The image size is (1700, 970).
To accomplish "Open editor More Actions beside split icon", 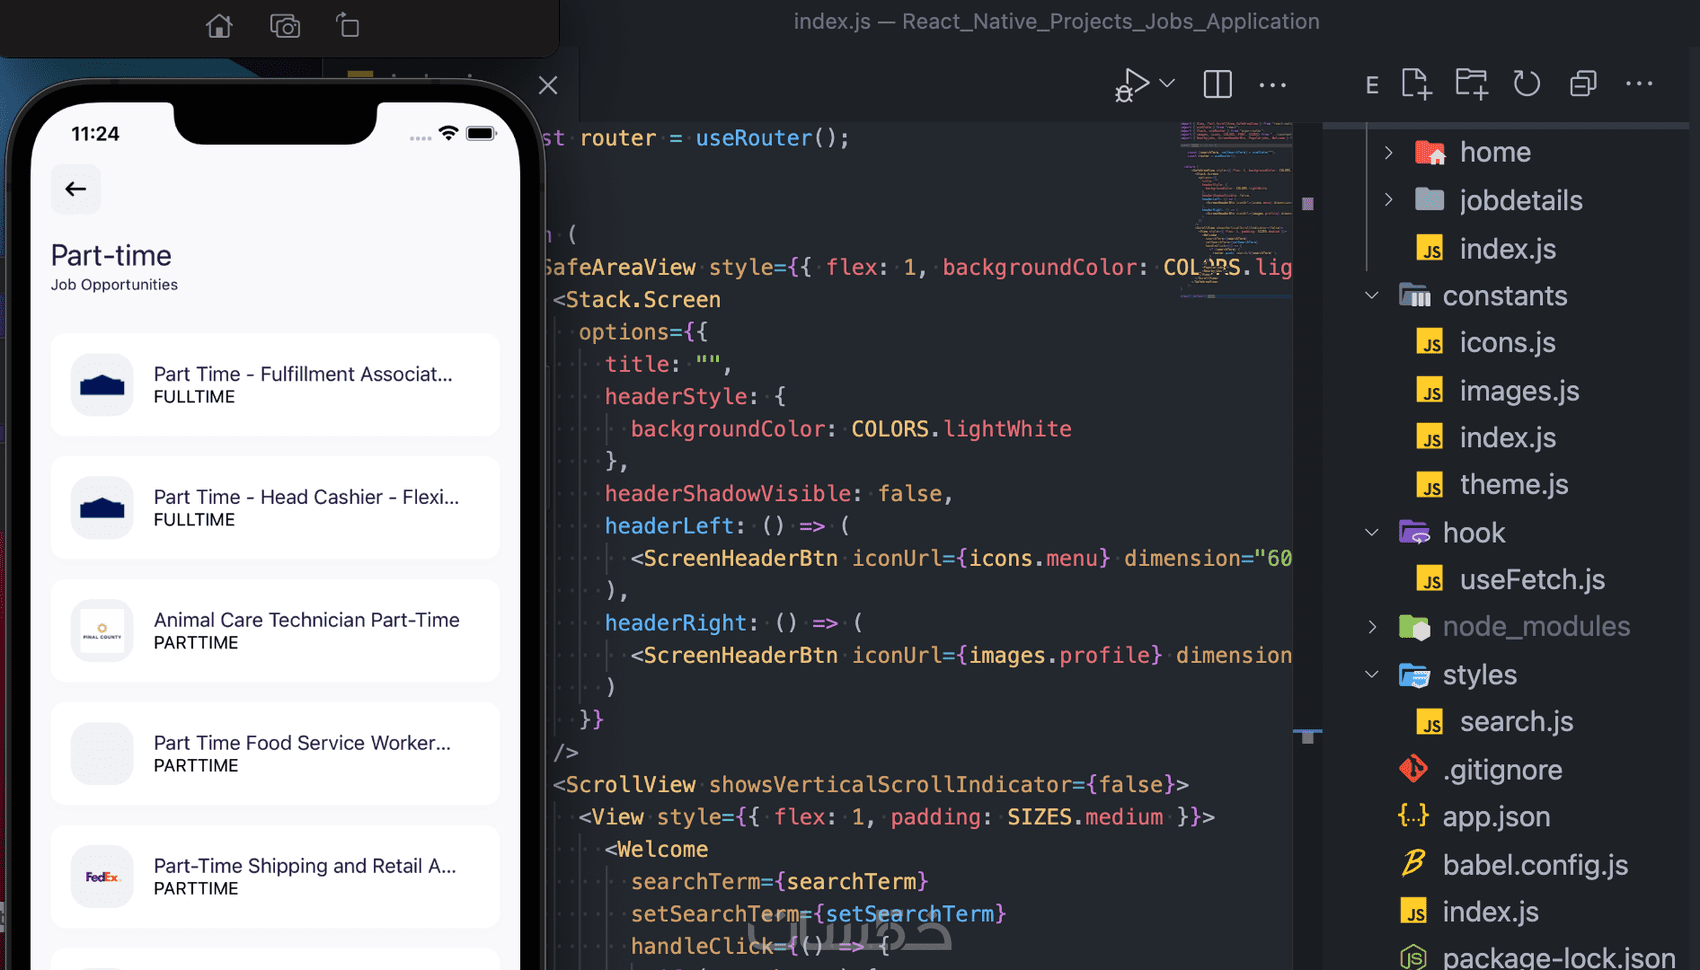I will 1273,85.
